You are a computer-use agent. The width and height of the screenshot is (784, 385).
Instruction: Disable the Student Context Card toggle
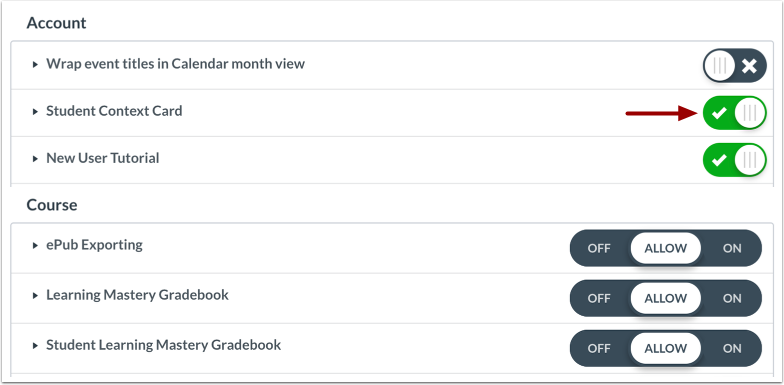pos(734,113)
